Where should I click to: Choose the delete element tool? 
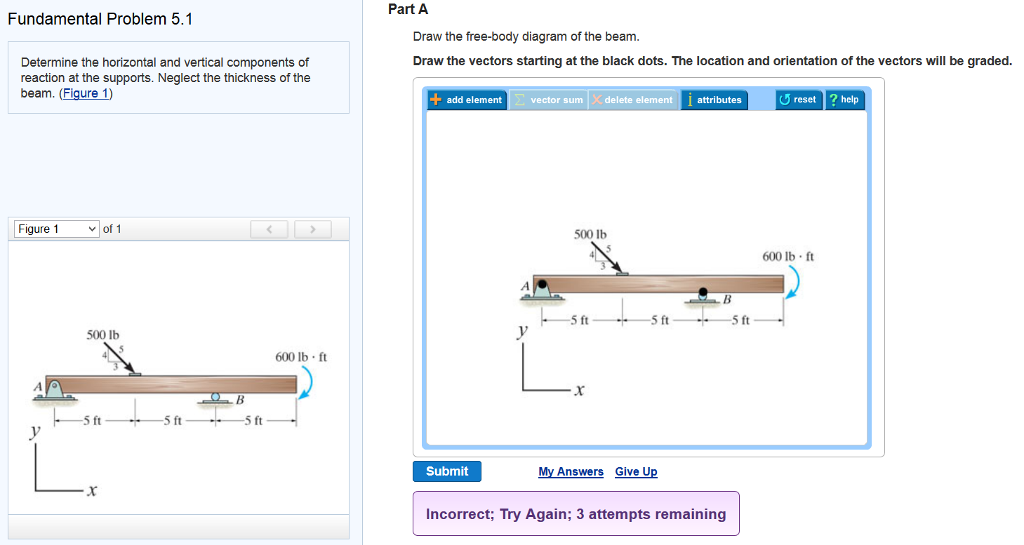coord(632,100)
